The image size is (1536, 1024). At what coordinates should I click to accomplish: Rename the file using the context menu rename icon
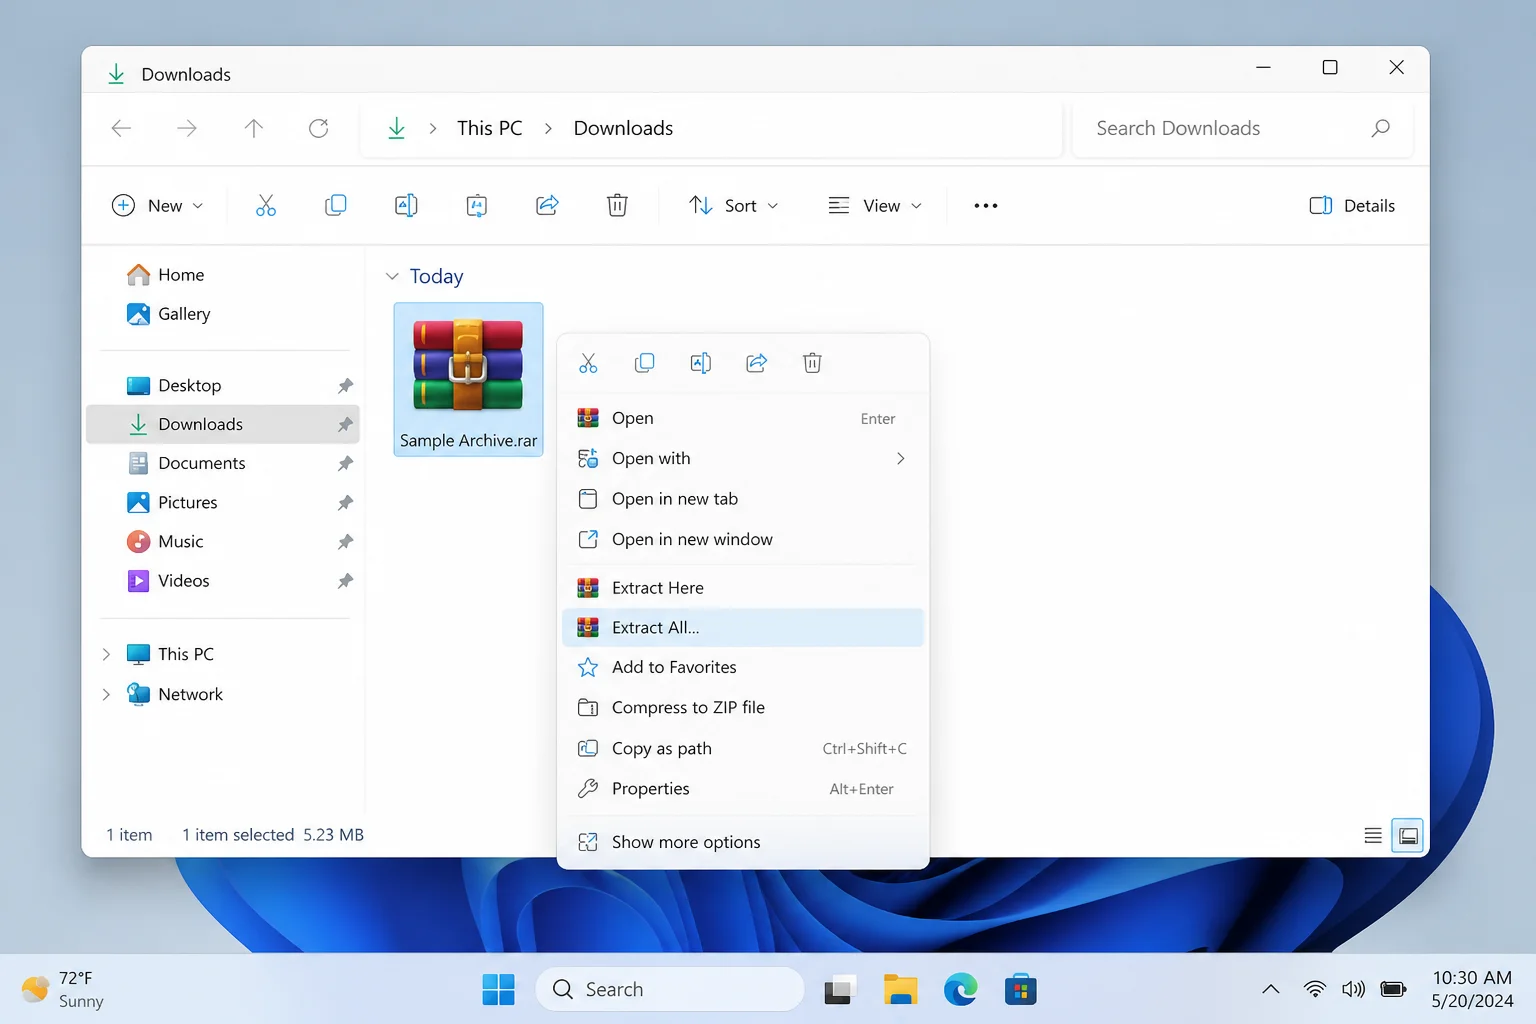click(701, 363)
